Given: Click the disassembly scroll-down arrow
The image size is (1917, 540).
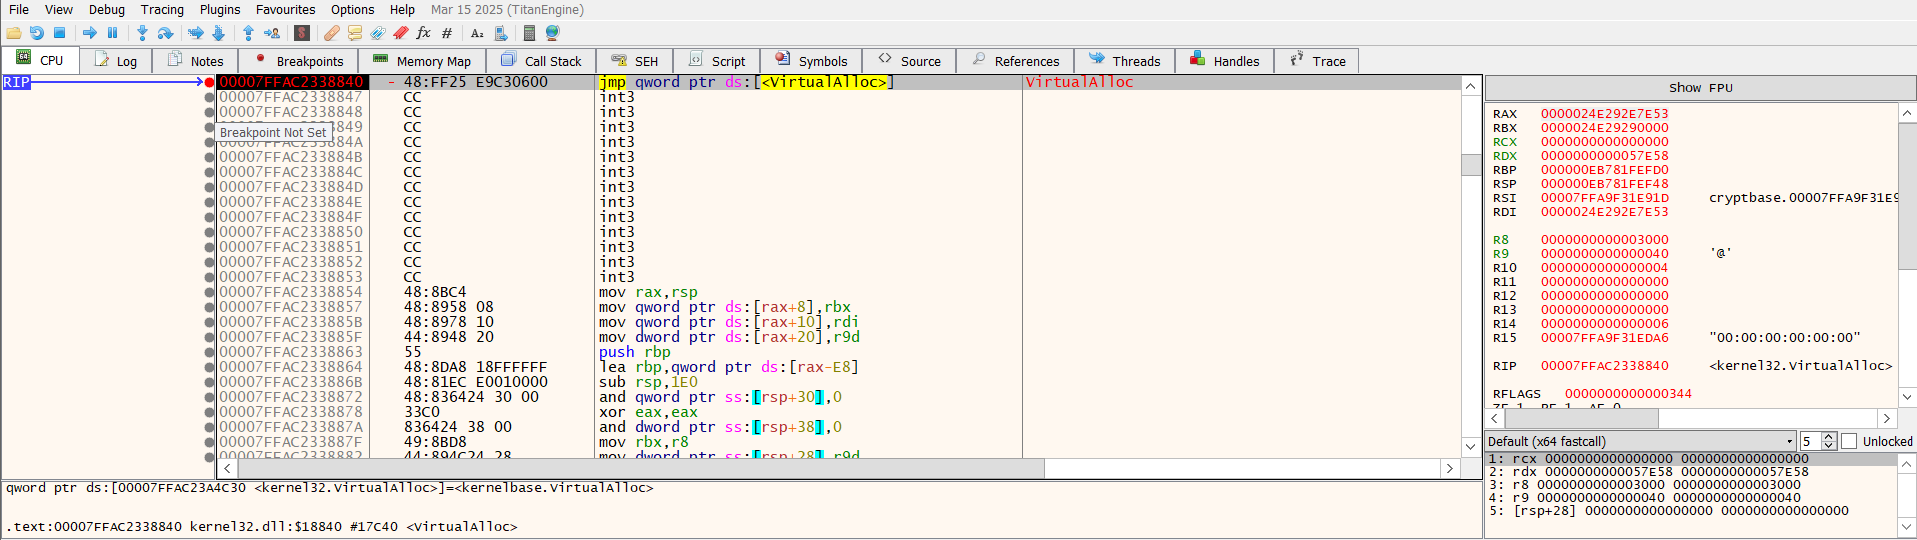Looking at the screenshot, I should [x=1470, y=446].
